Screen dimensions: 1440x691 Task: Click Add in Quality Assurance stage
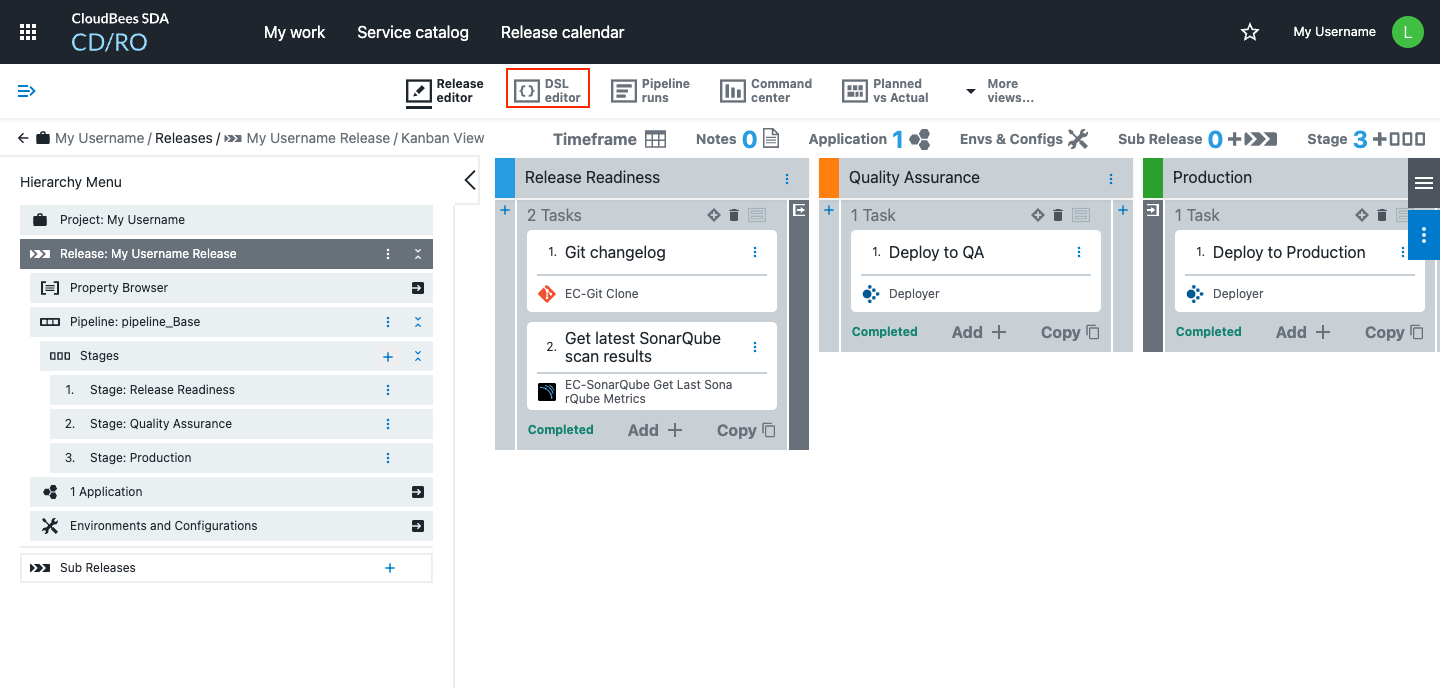(979, 332)
